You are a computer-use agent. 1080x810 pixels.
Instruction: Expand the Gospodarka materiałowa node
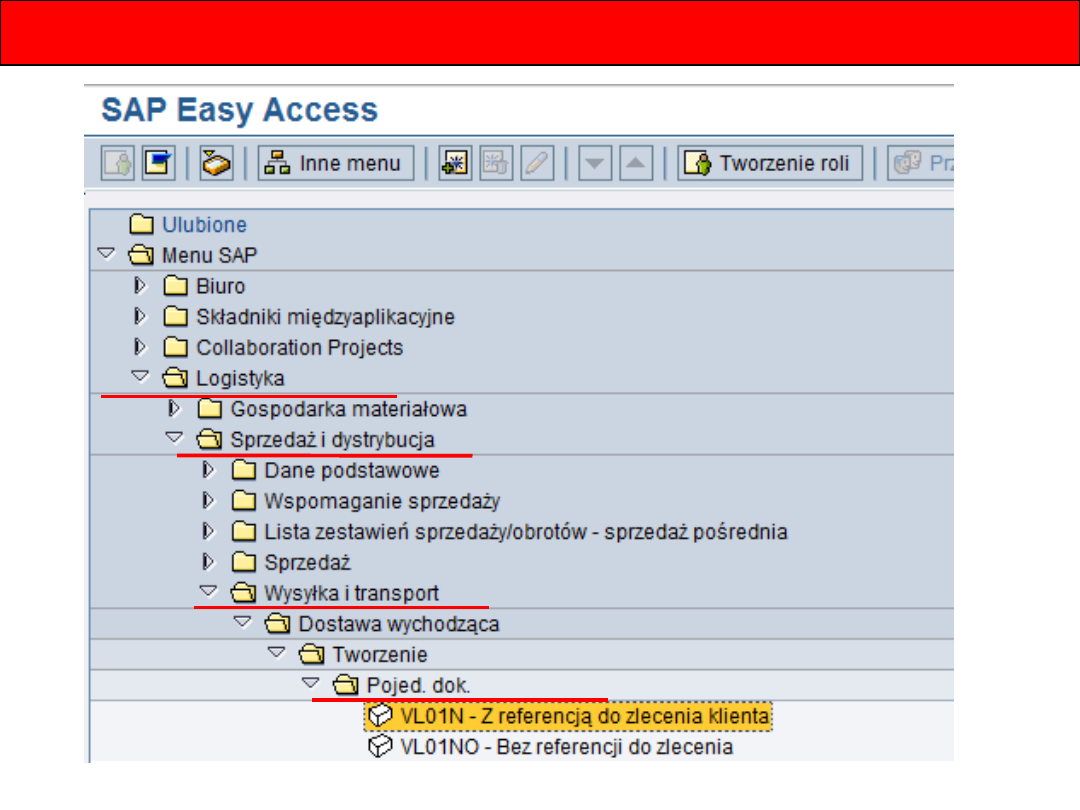(174, 408)
